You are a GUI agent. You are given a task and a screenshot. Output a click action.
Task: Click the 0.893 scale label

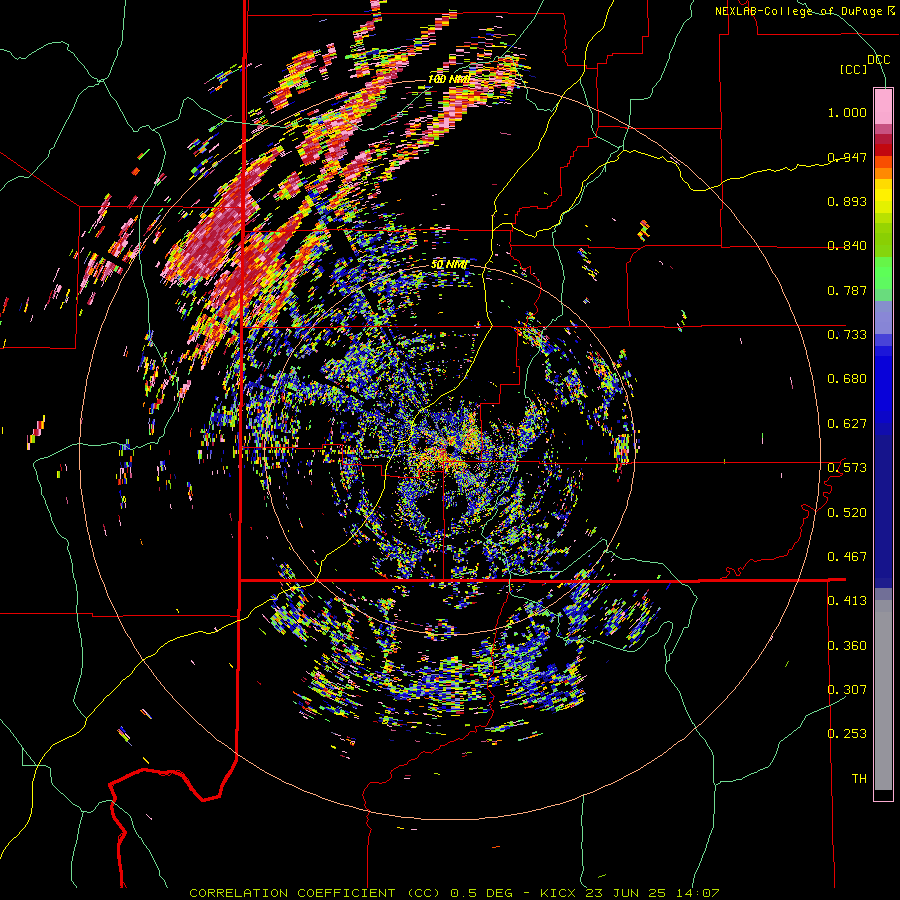[847, 201]
